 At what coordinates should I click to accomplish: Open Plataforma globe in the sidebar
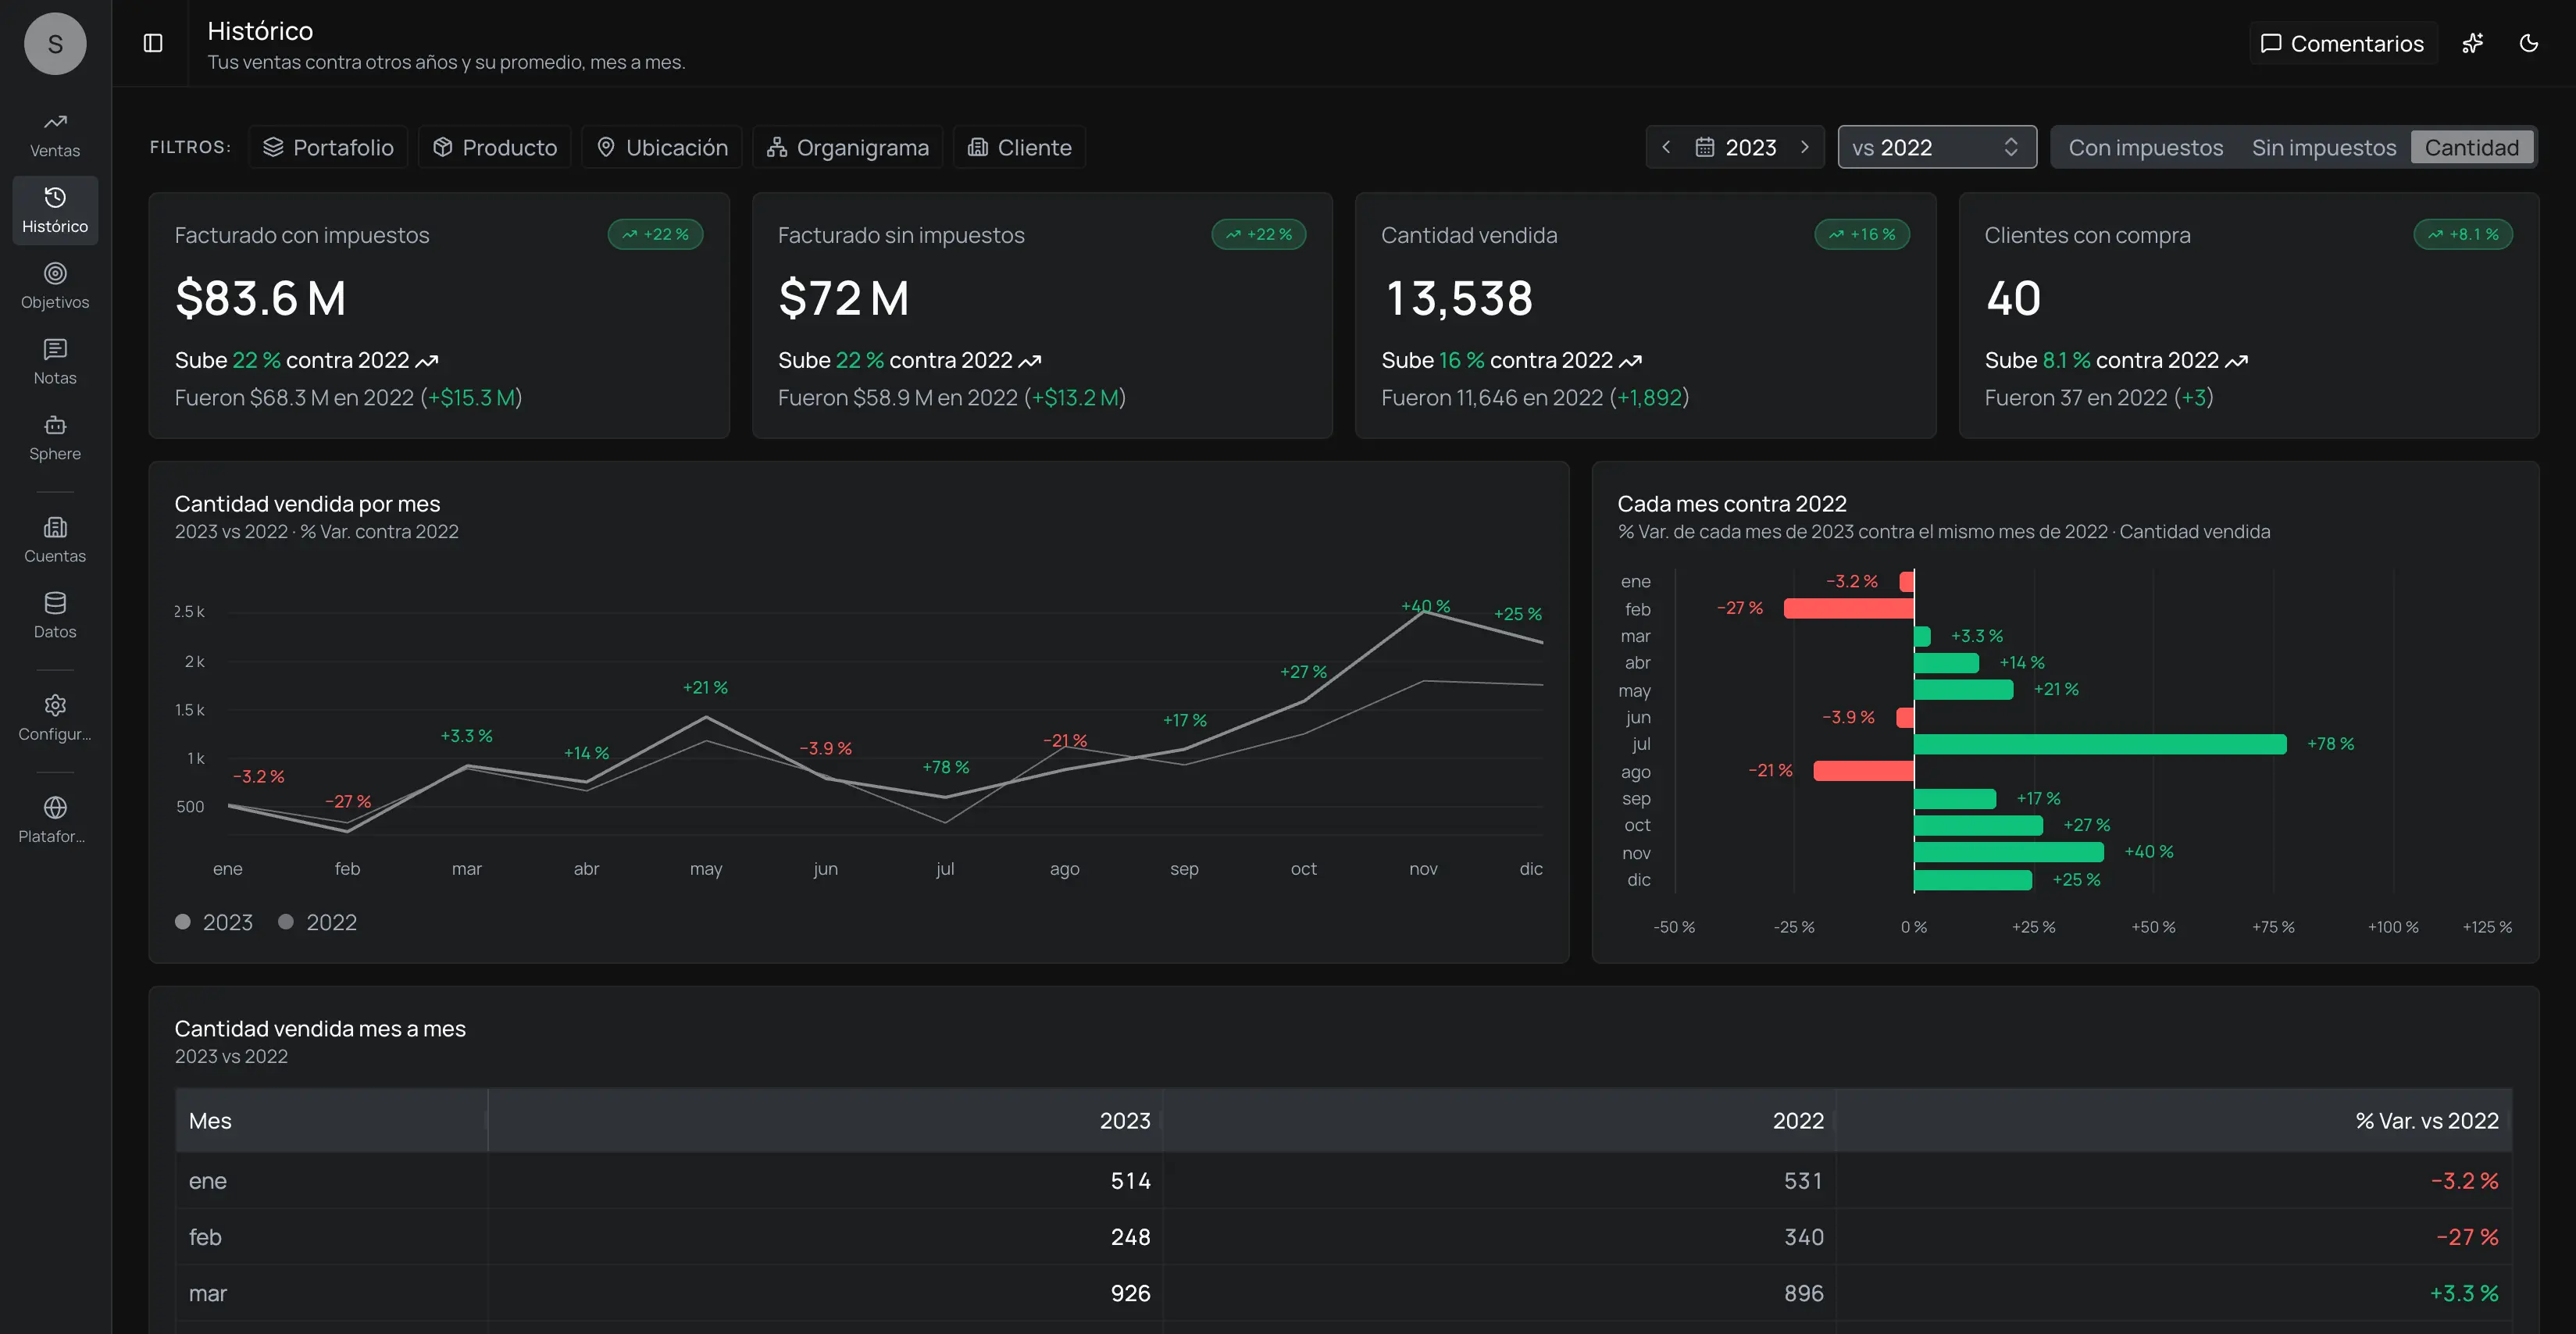[55, 820]
